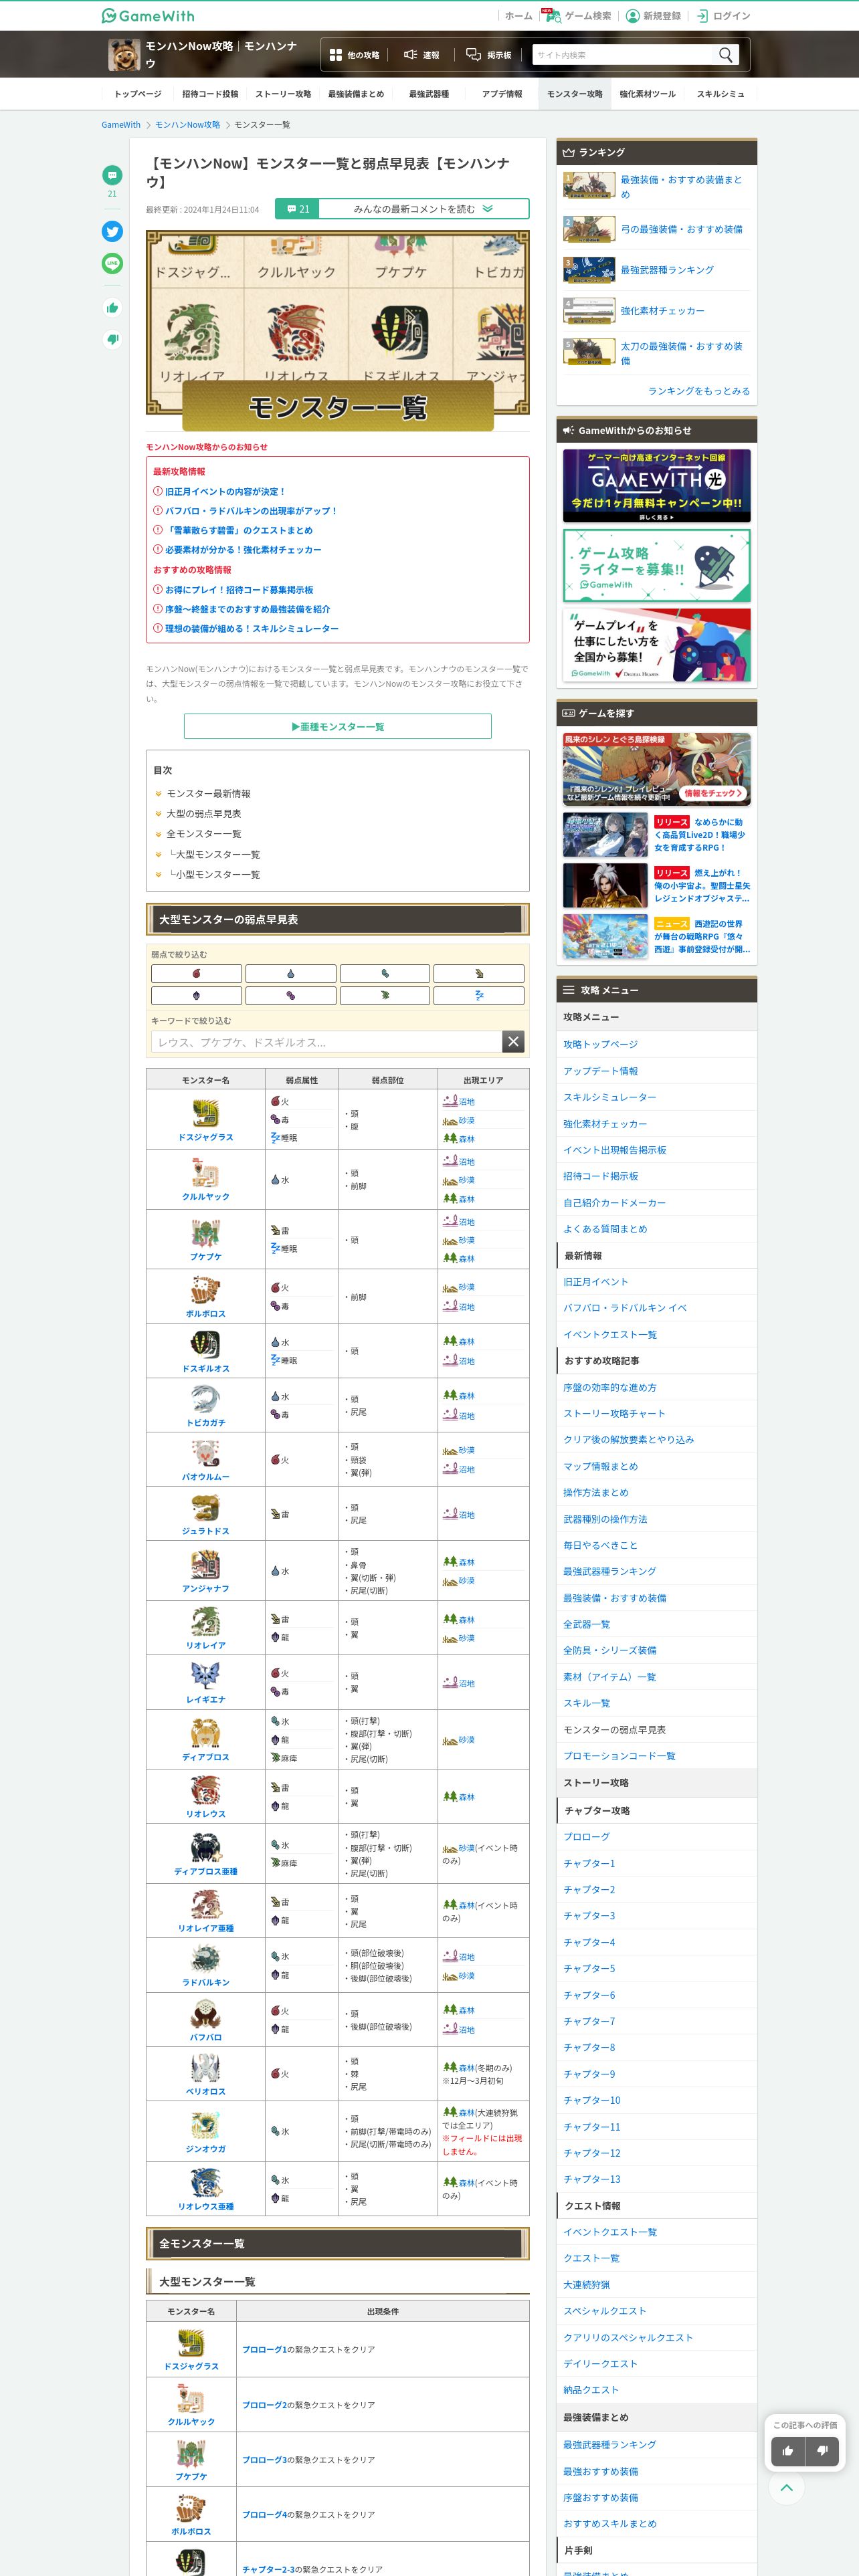The width and height of the screenshot is (859, 2576).
Task: Rate article good in この記事への評価
Action: point(788,2451)
